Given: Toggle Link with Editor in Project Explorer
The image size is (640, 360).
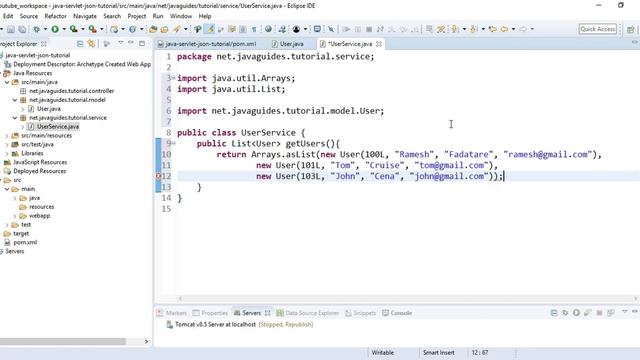Looking at the screenshot, I should click(x=91, y=44).
